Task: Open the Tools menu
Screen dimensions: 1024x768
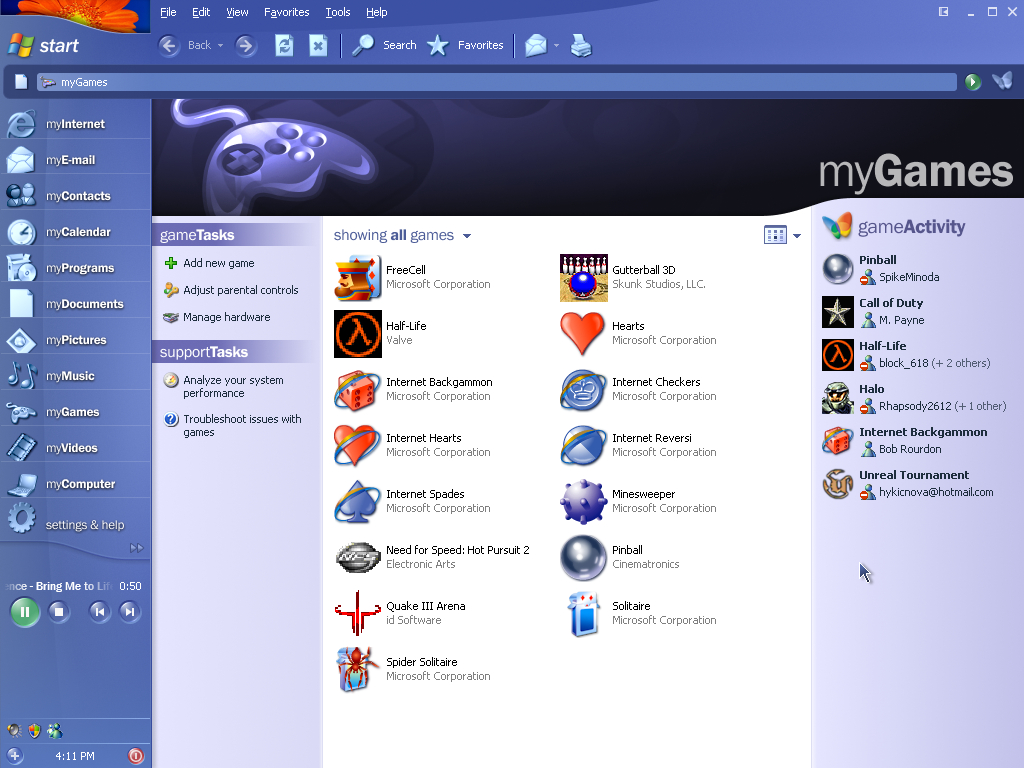Action: pos(337,12)
